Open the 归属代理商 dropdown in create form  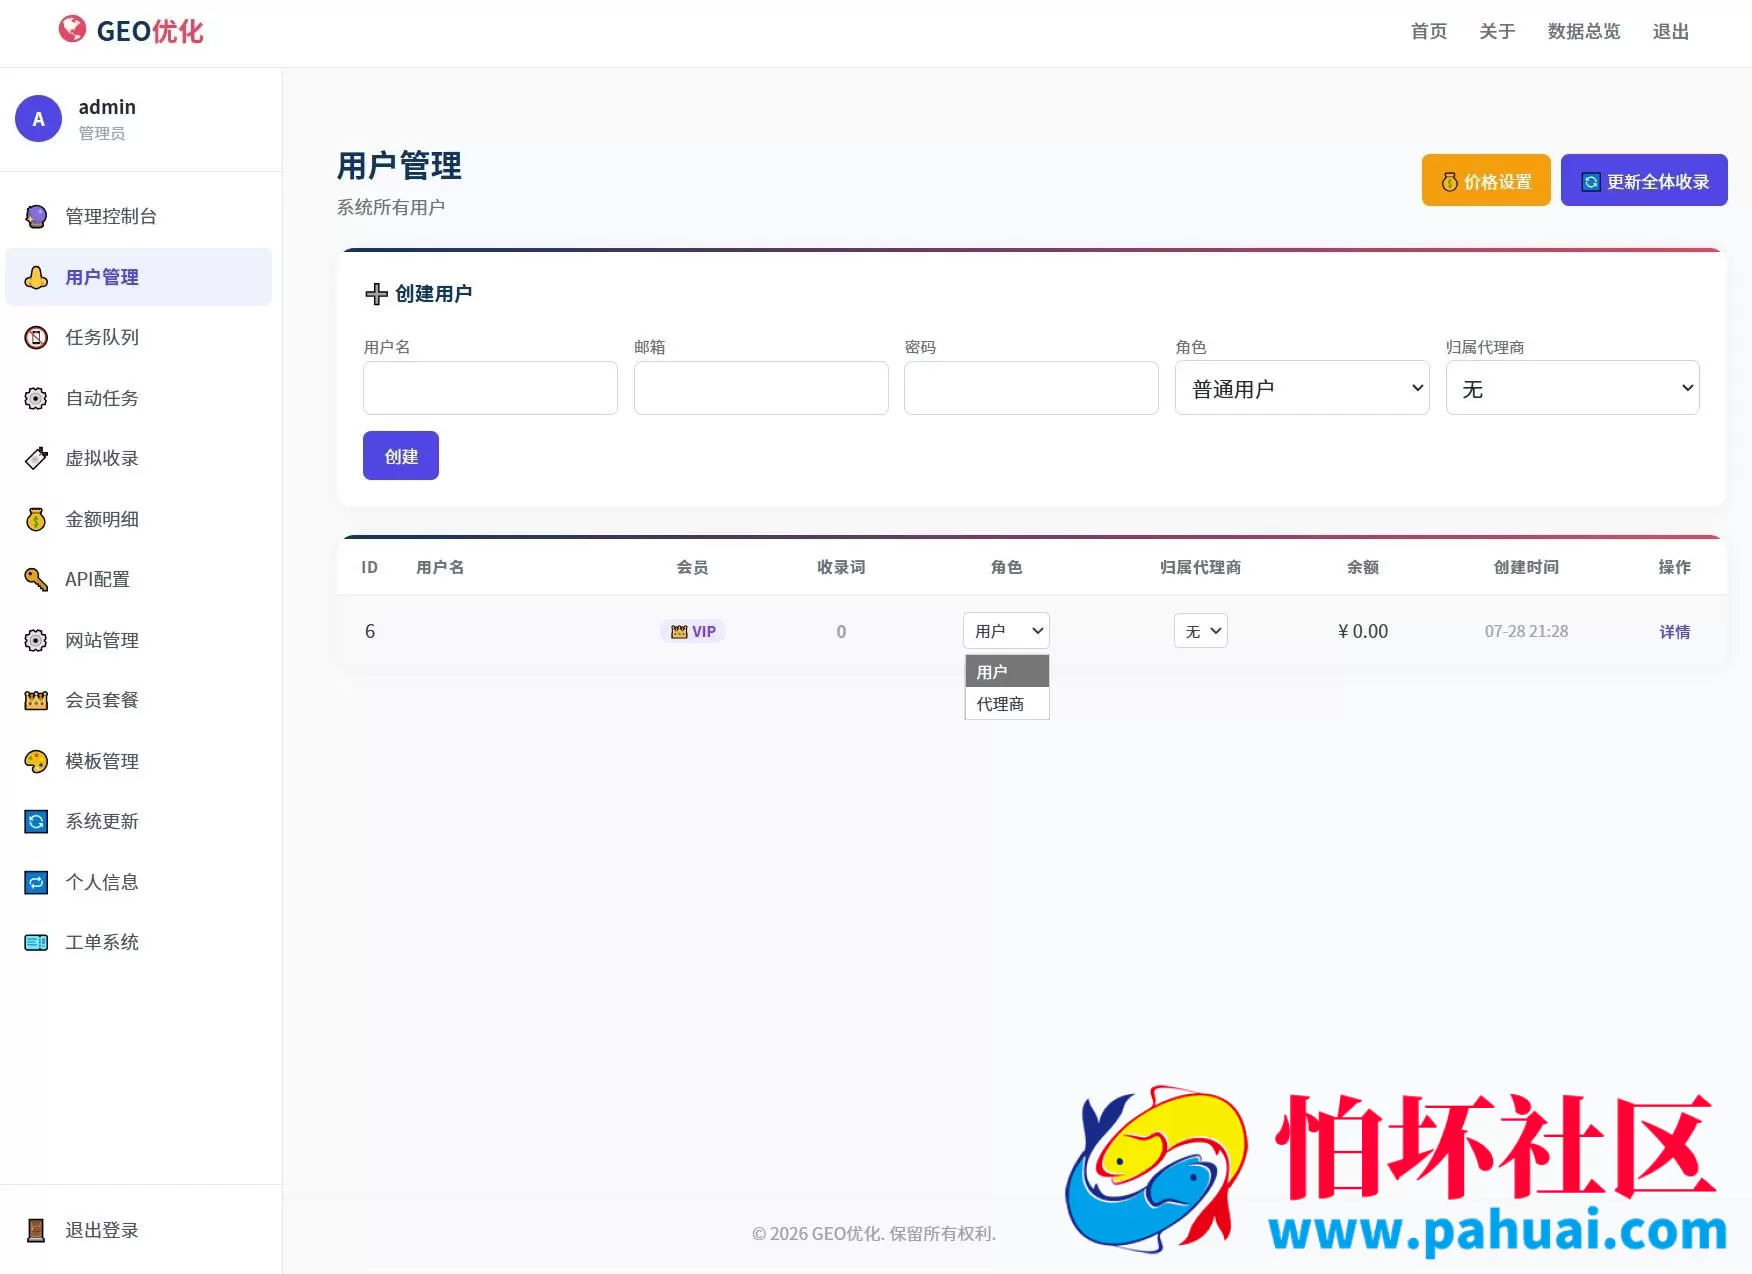coord(1572,388)
